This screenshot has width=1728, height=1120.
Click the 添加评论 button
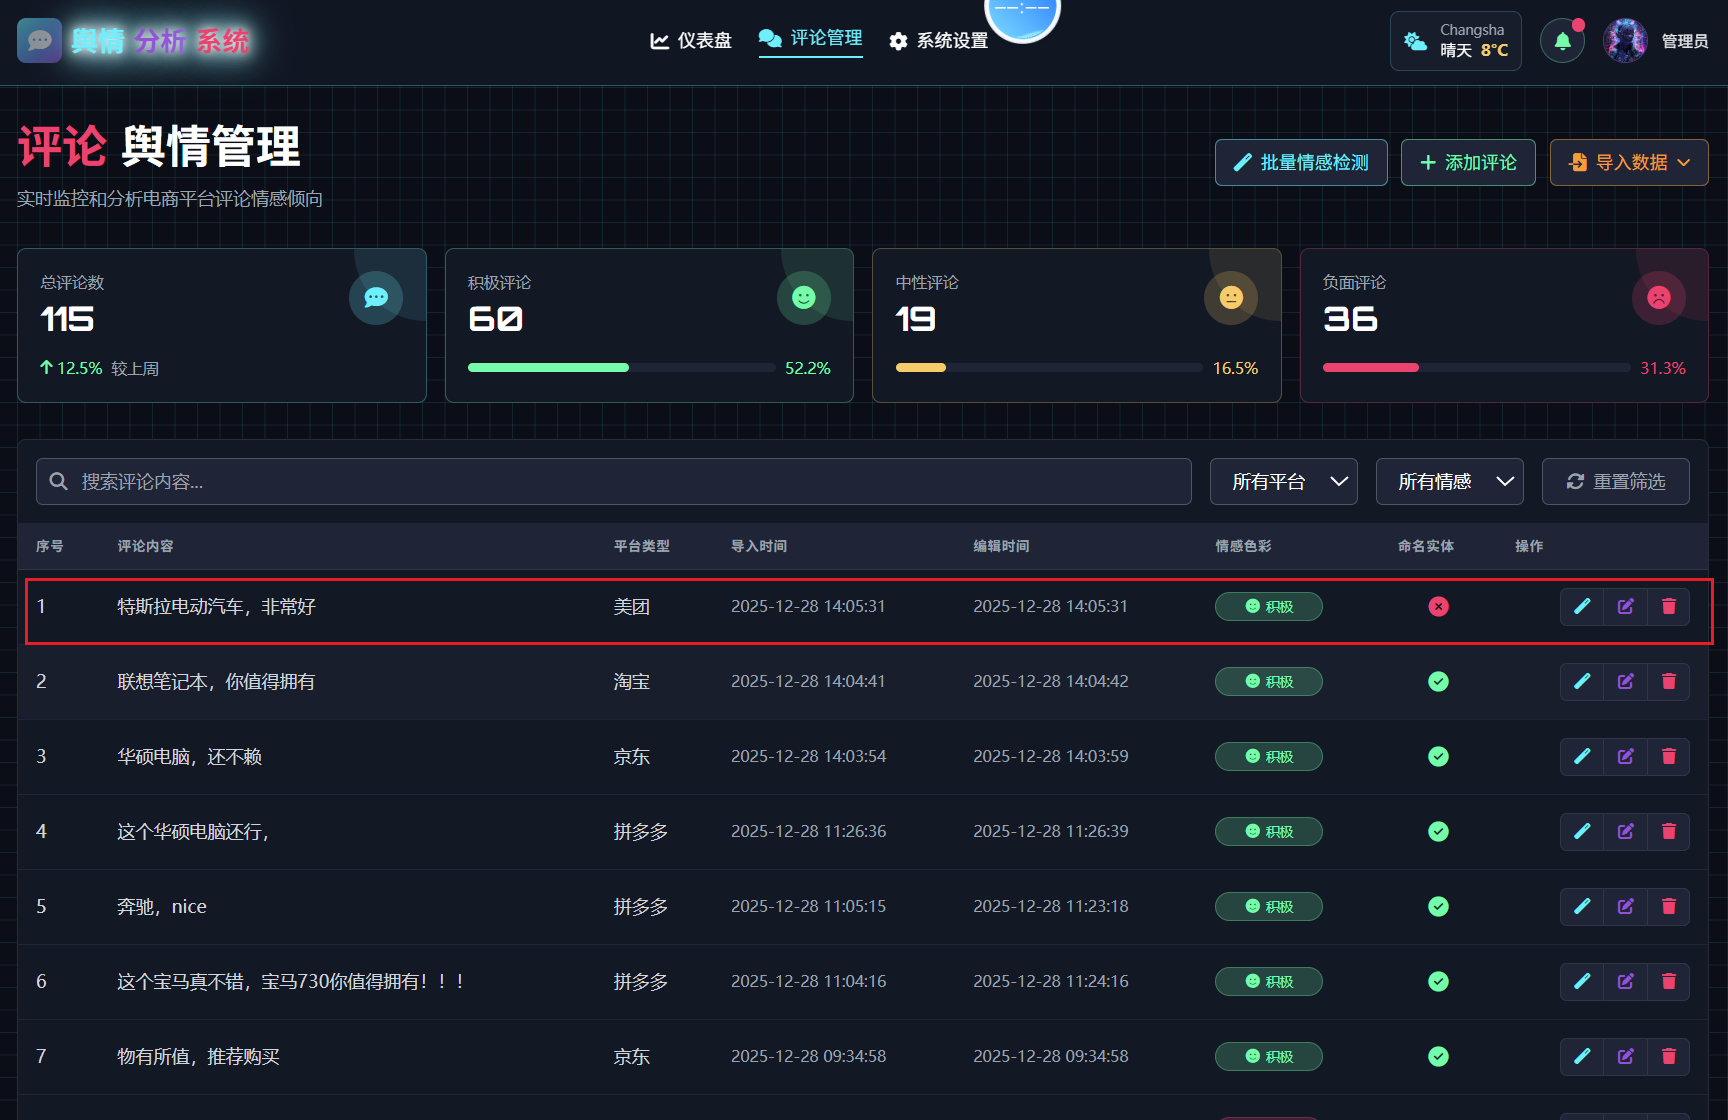coord(1468,162)
